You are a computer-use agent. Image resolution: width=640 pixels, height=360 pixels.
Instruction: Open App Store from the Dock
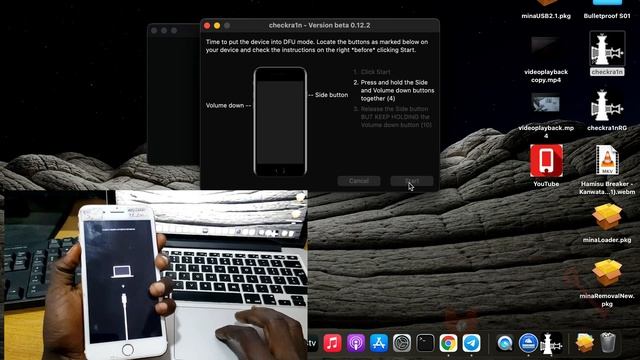coord(379,343)
